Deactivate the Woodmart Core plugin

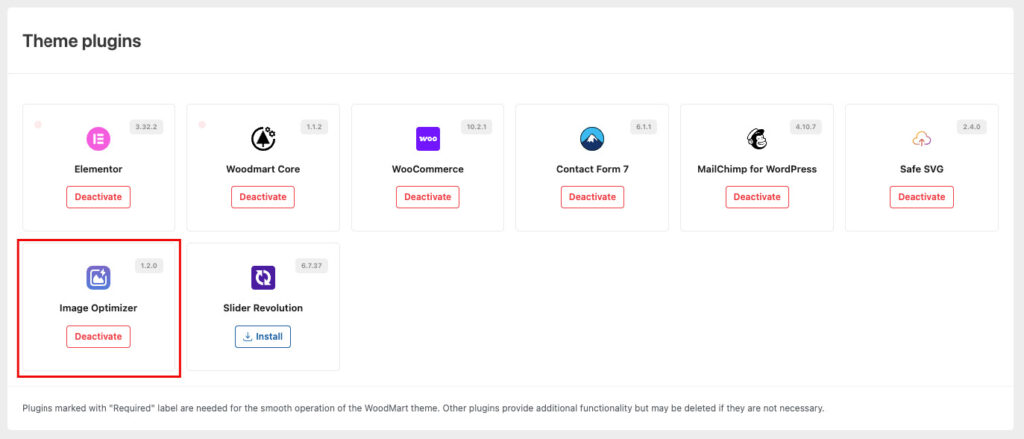pos(263,197)
